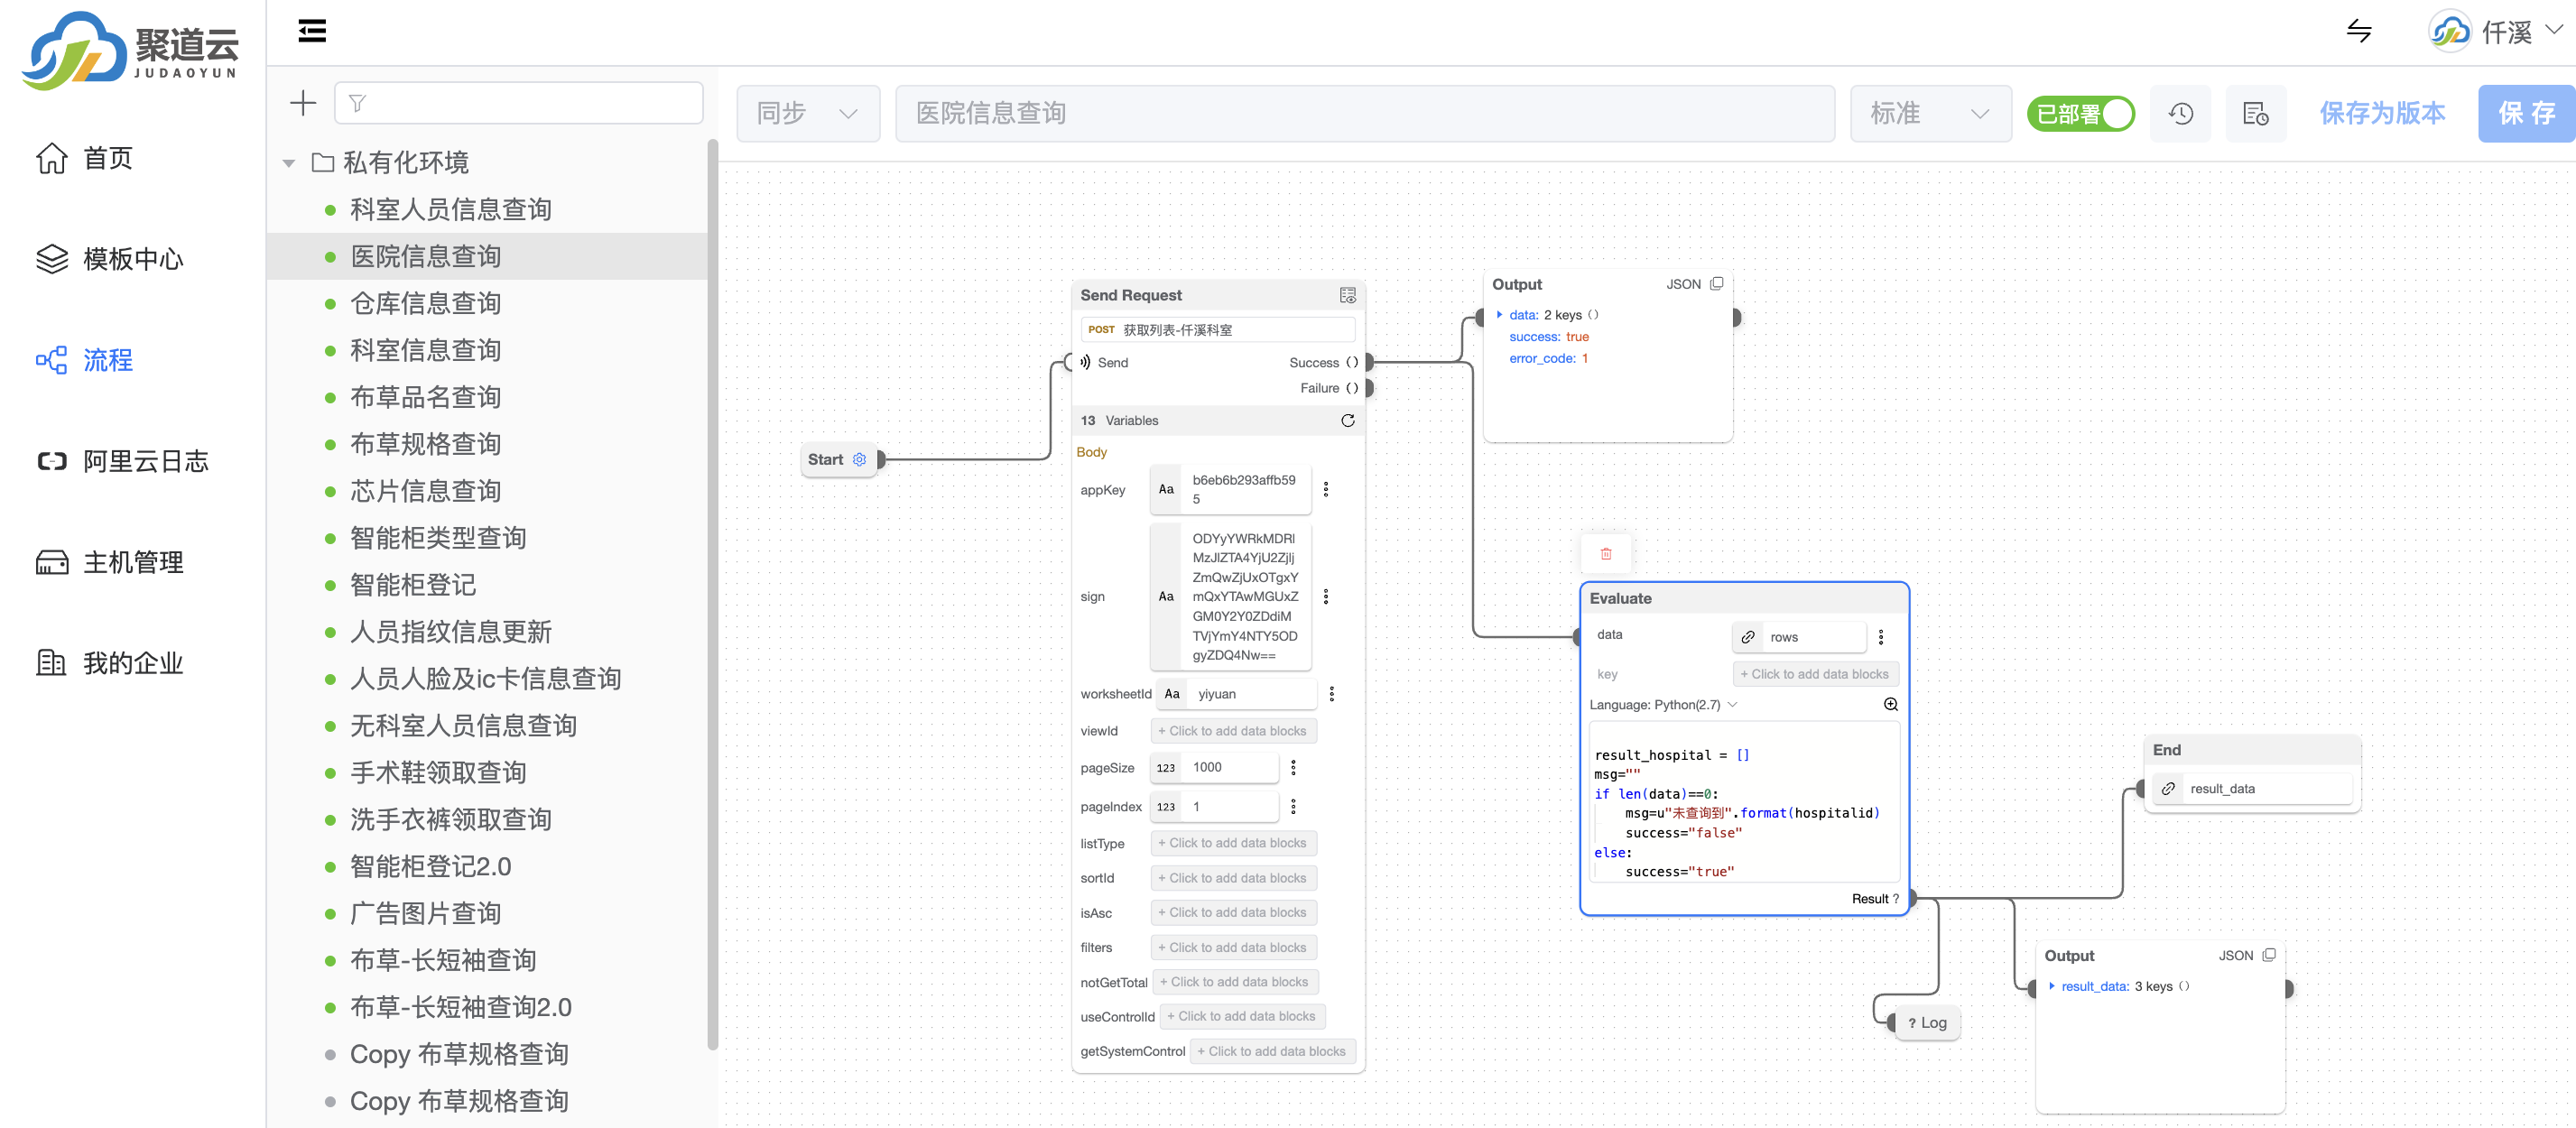
Task: Open sign field options menu
Action: click(1326, 596)
